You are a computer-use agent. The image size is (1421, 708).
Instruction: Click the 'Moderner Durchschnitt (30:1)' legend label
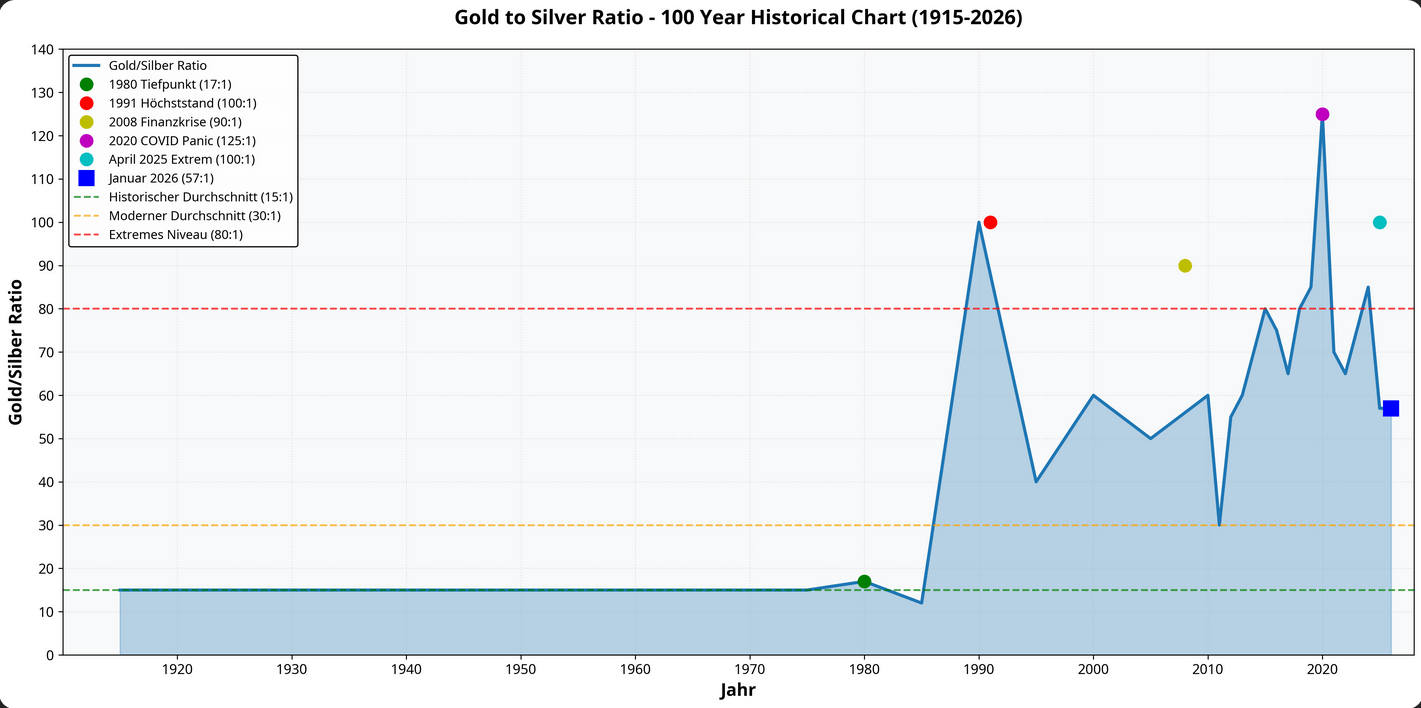(x=194, y=216)
